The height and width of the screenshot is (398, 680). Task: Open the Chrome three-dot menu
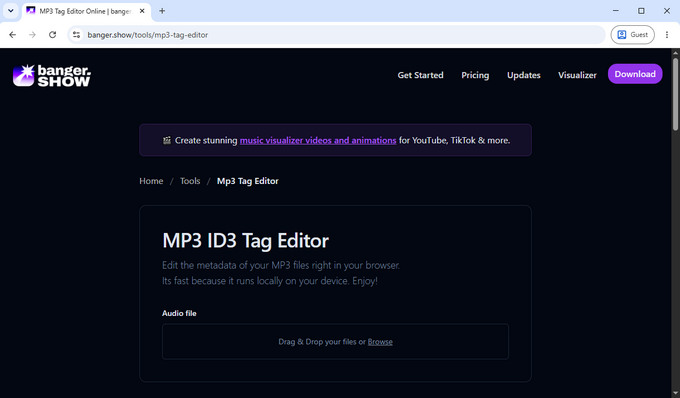[x=667, y=35]
